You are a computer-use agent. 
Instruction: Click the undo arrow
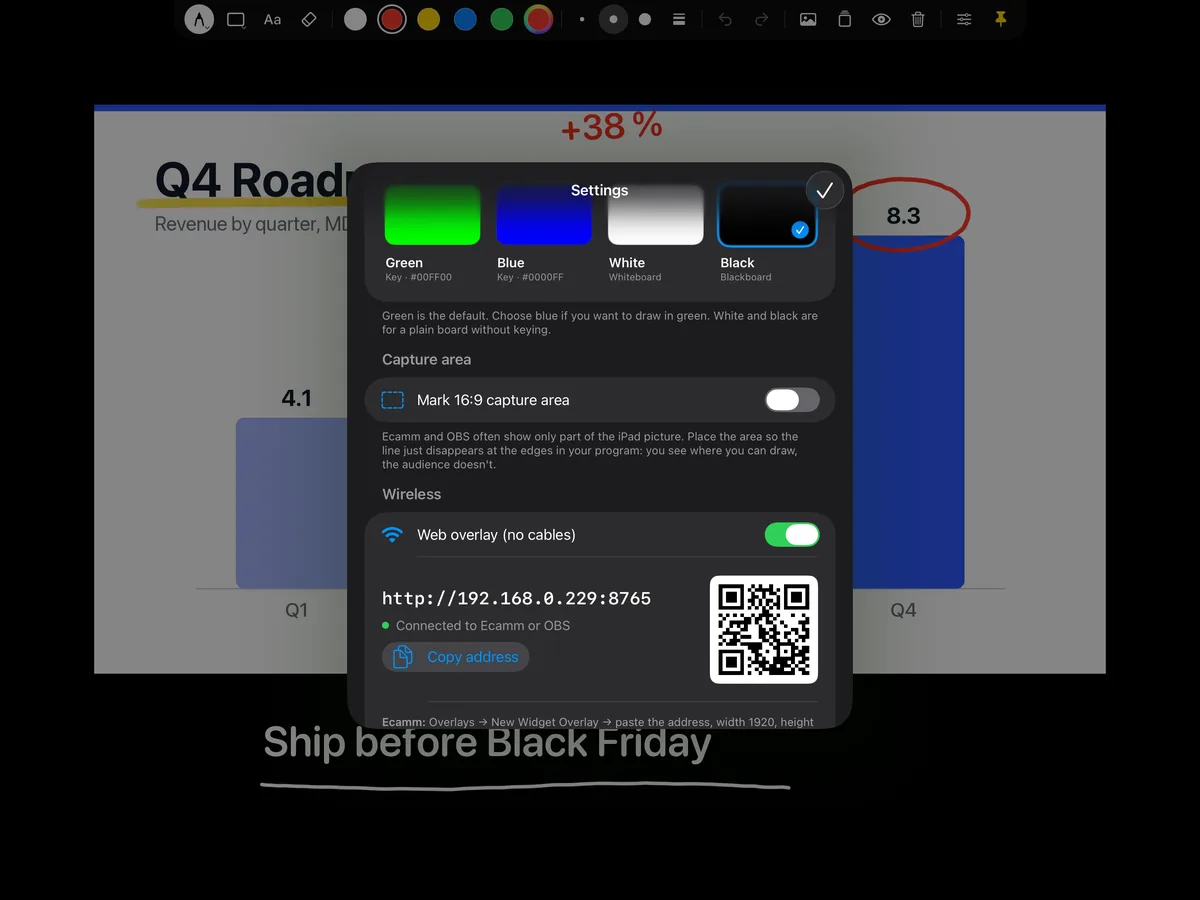725,19
